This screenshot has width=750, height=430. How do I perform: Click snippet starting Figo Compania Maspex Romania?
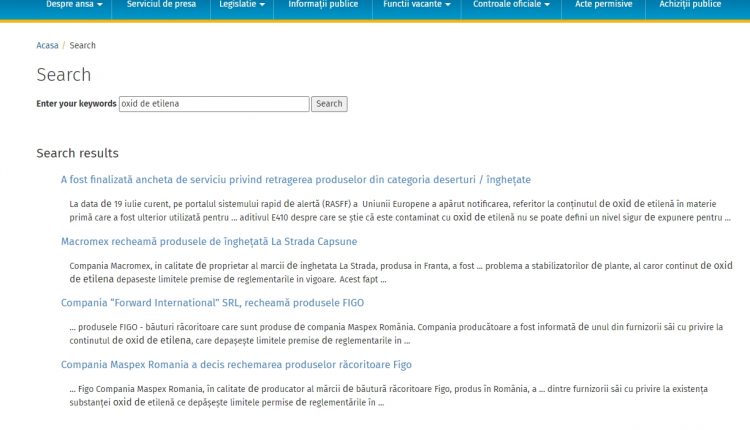click(388, 396)
